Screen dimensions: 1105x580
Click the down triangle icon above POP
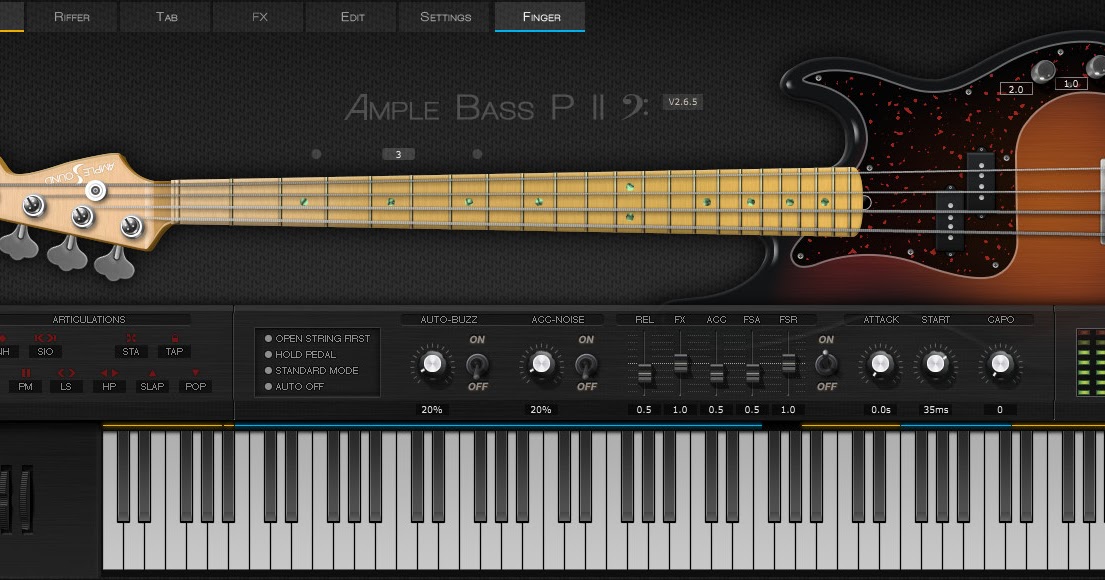click(x=195, y=373)
